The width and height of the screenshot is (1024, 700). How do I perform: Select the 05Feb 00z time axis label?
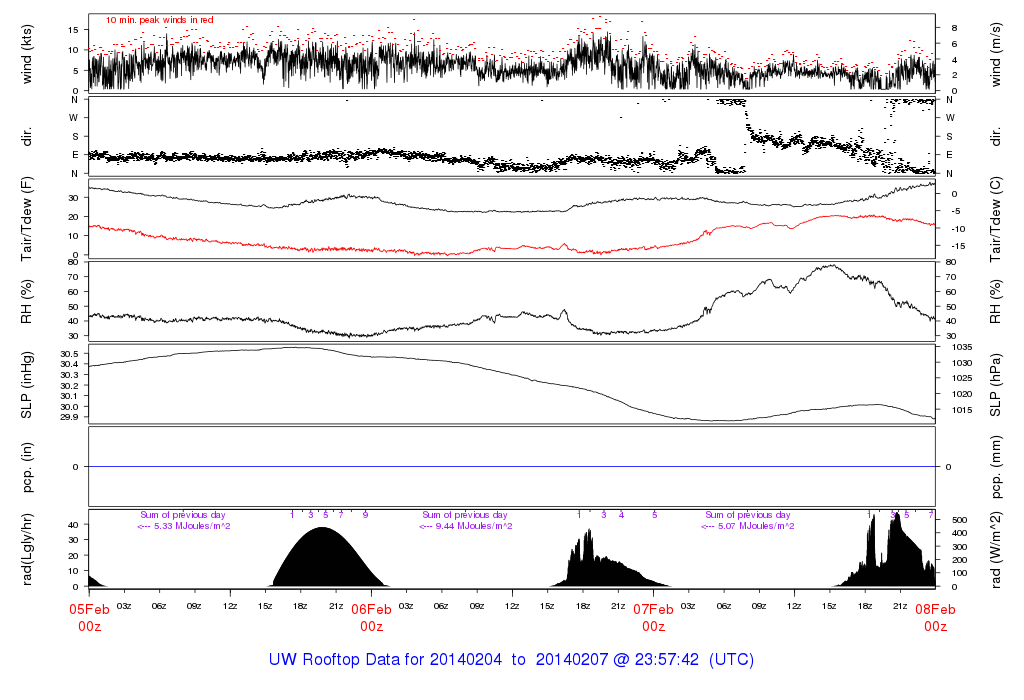point(89,617)
